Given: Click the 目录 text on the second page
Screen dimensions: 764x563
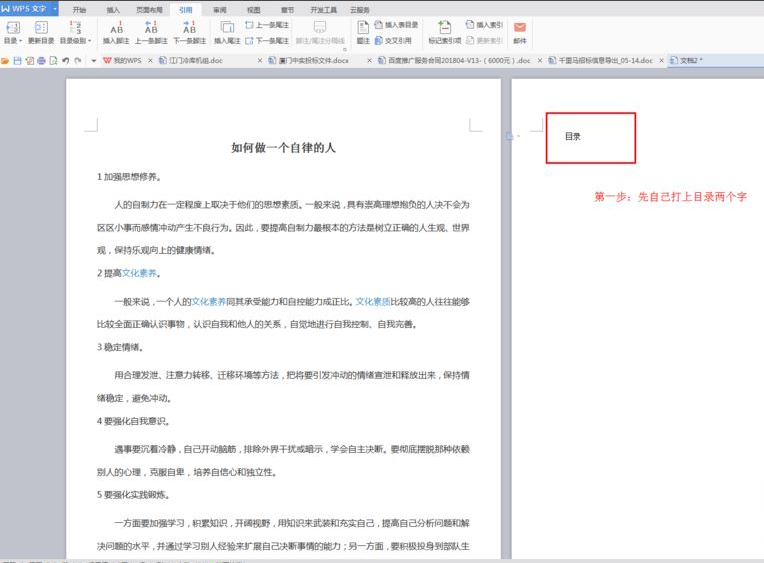Looking at the screenshot, I should click(572, 136).
